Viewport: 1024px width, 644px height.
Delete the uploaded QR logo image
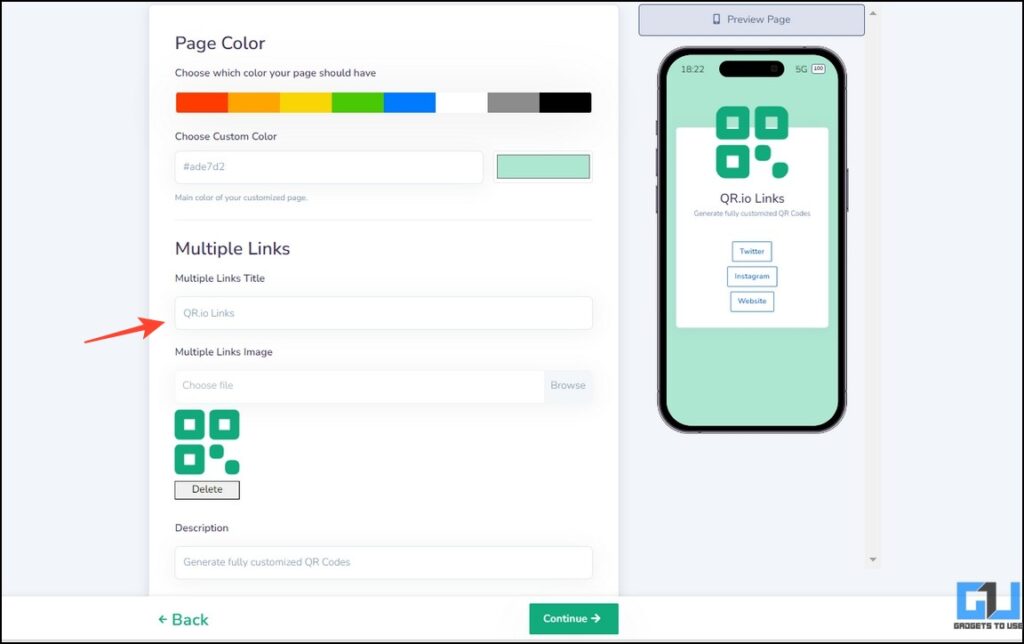[x=207, y=490]
